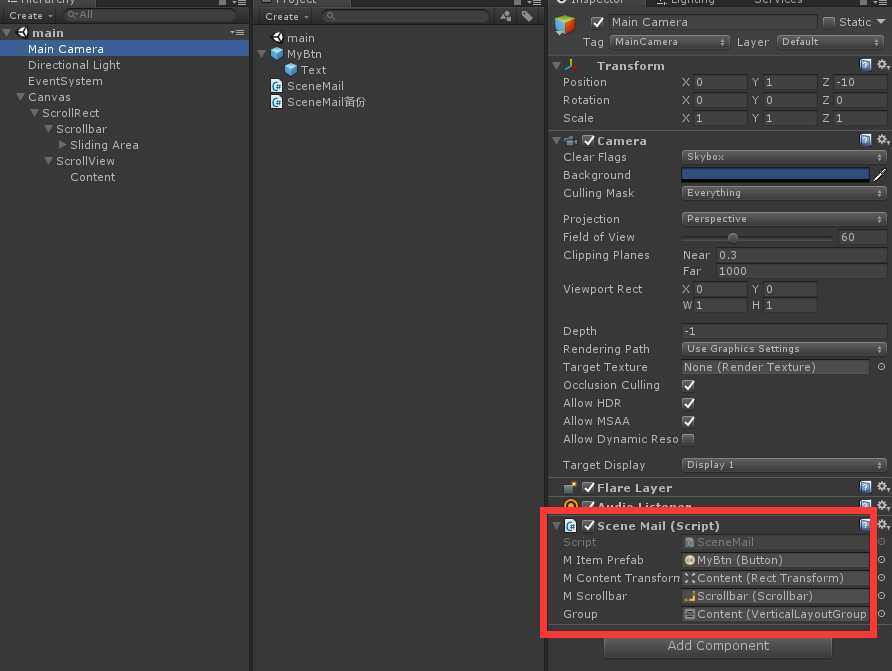Click Scrollbar (Scrollbar) reference field
The image size is (892, 671).
coord(775,596)
